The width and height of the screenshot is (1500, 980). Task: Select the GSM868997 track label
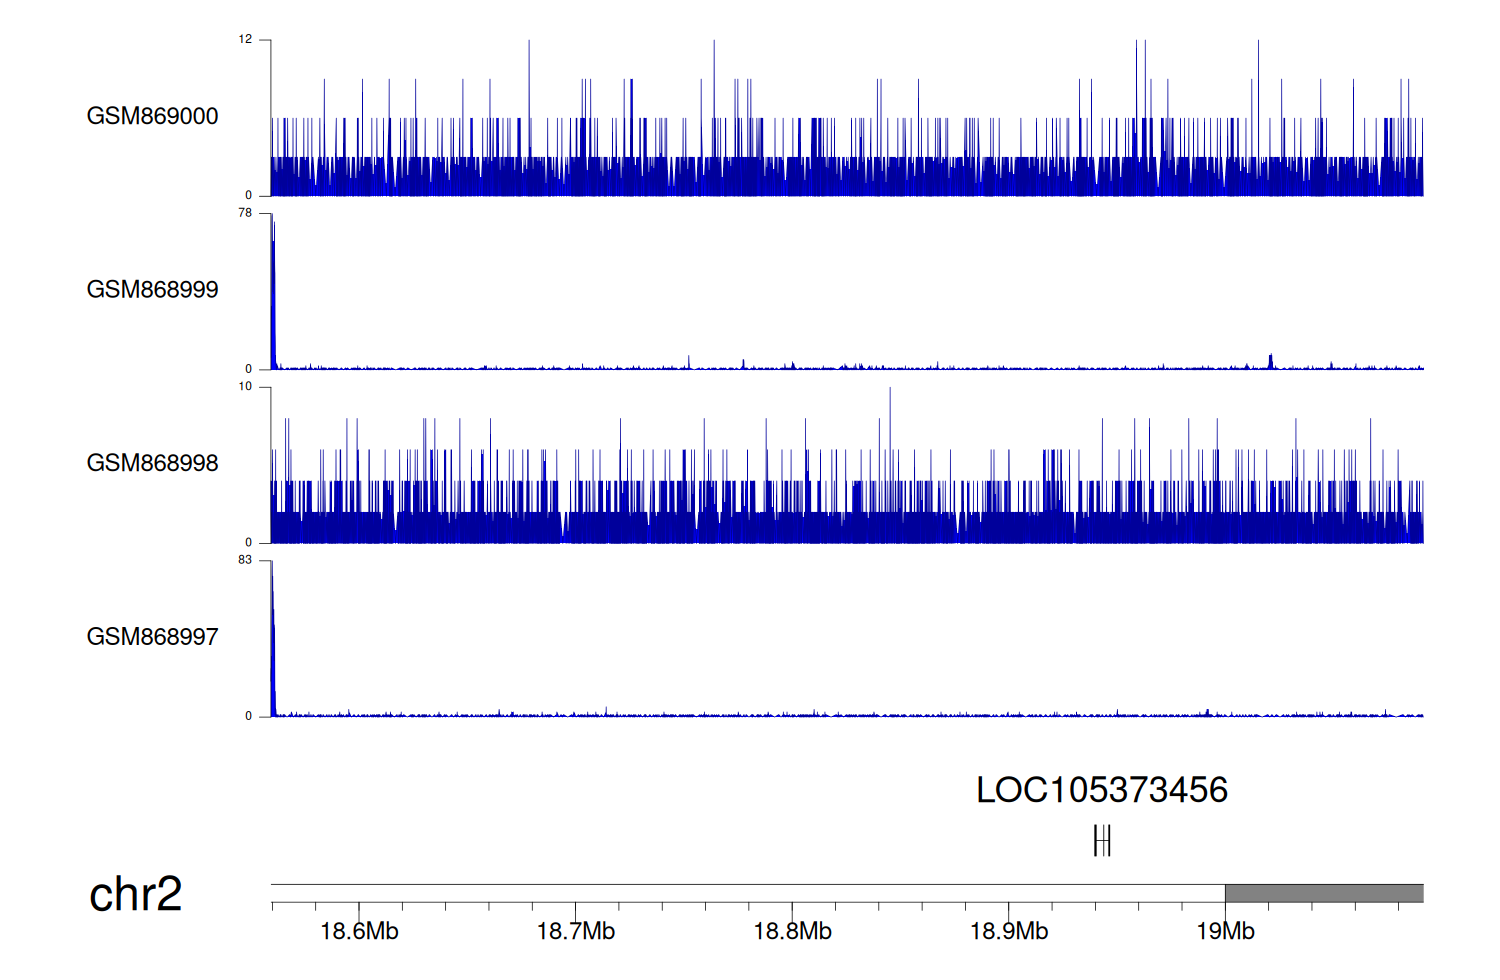click(x=152, y=637)
